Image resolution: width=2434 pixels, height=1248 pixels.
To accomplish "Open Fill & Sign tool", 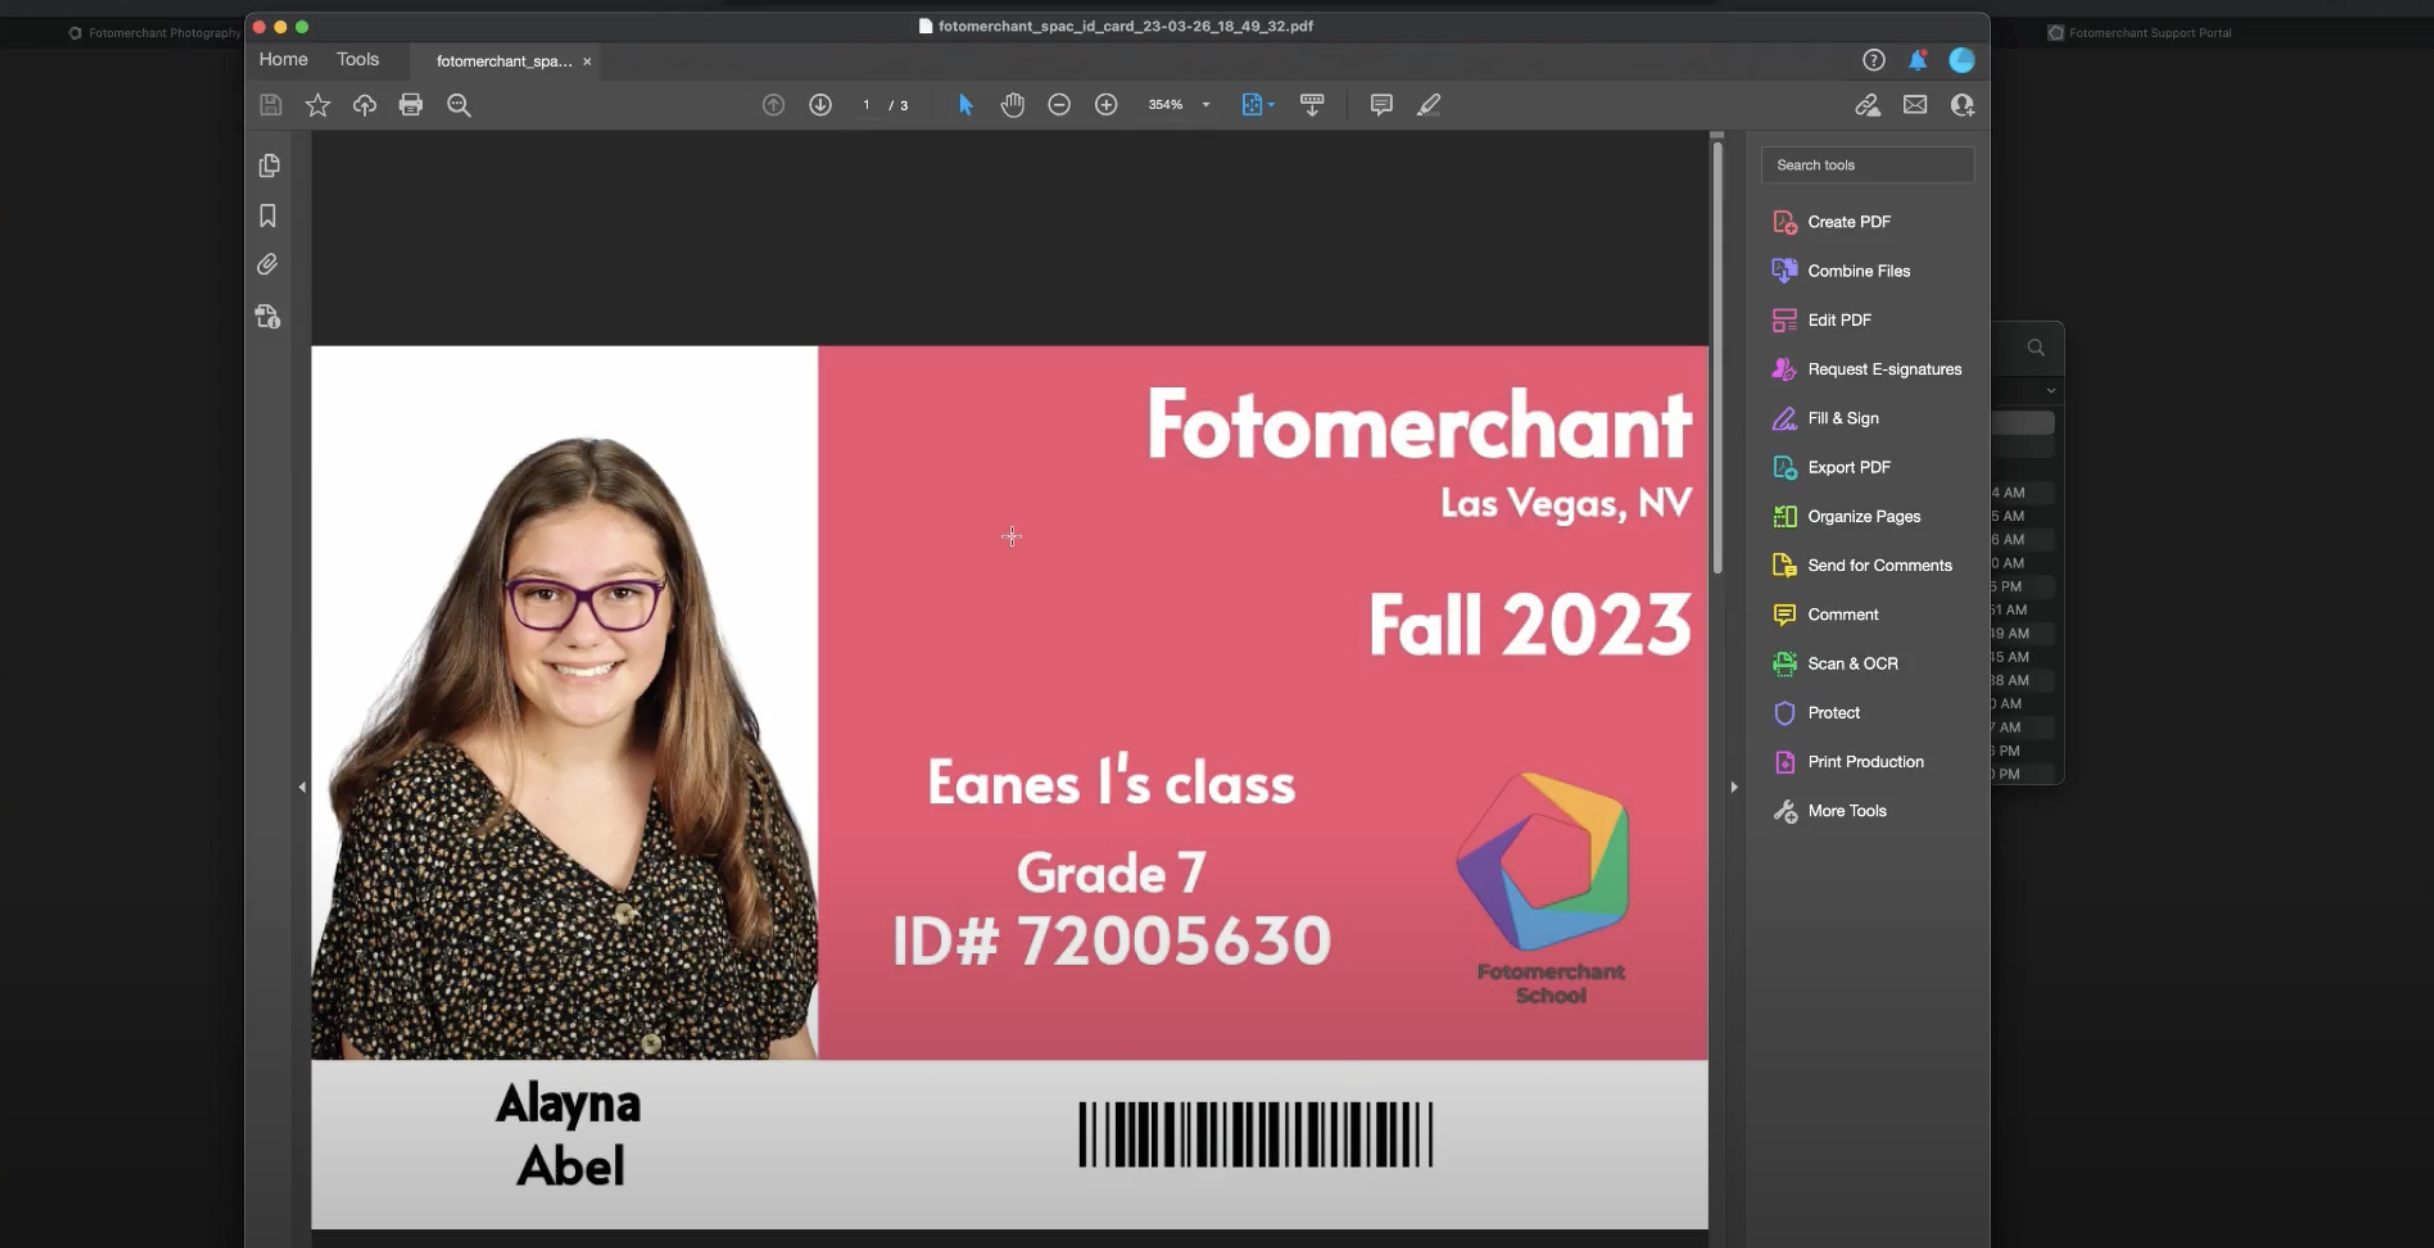I will (x=1826, y=418).
